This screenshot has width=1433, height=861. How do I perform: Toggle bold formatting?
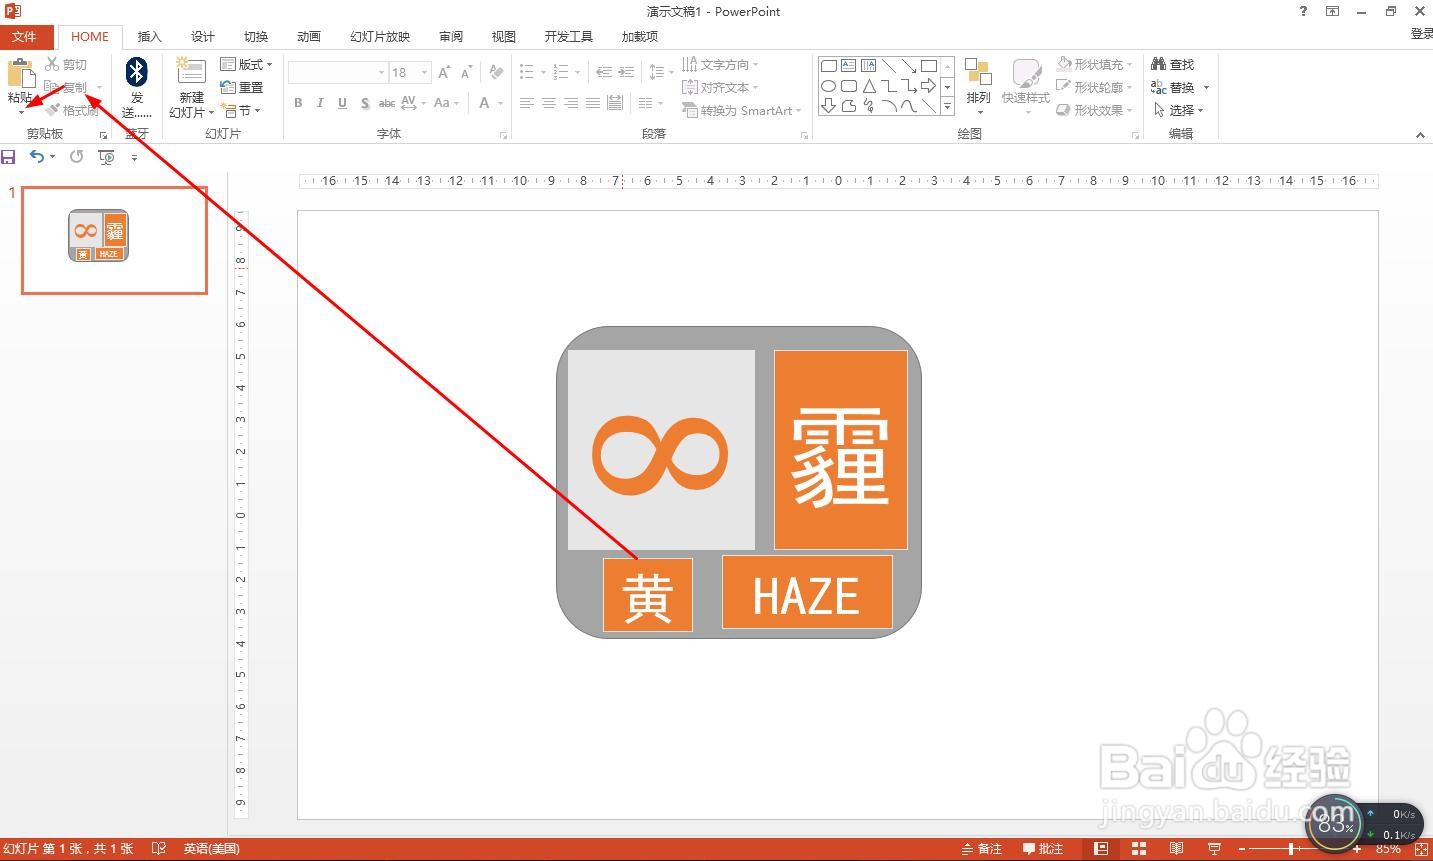point(298,103)
